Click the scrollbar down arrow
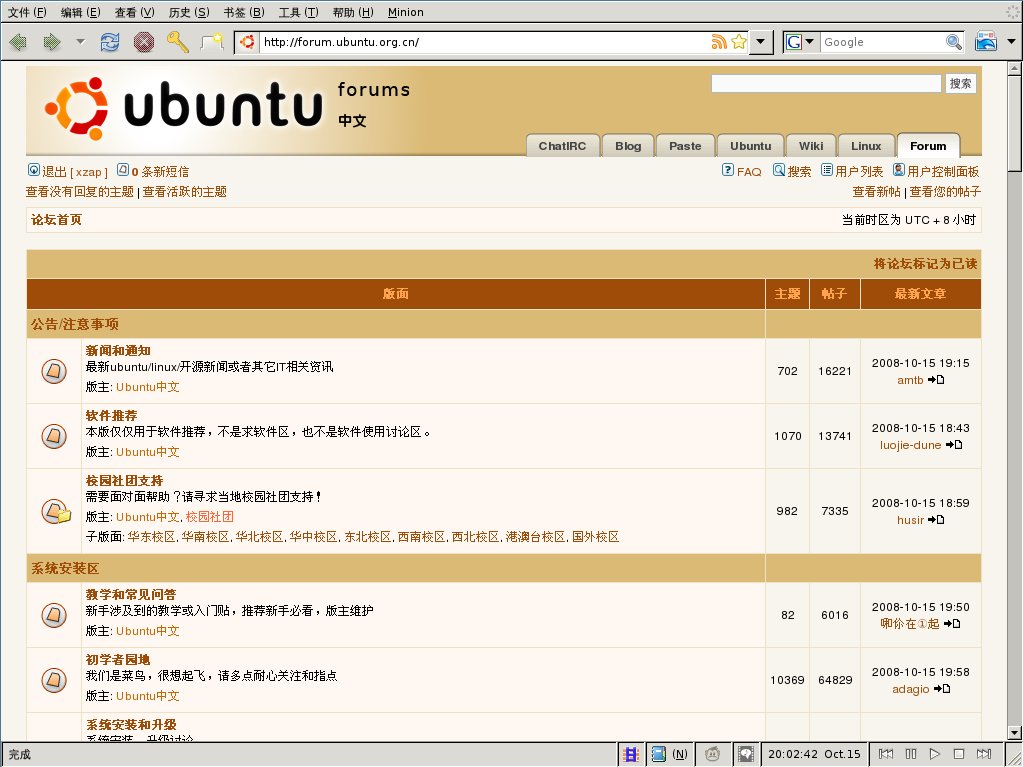 [x=1014, y=732]
